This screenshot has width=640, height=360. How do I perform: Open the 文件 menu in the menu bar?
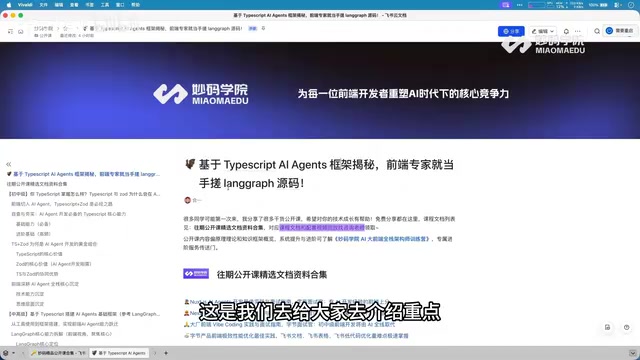tap(44, 5)
